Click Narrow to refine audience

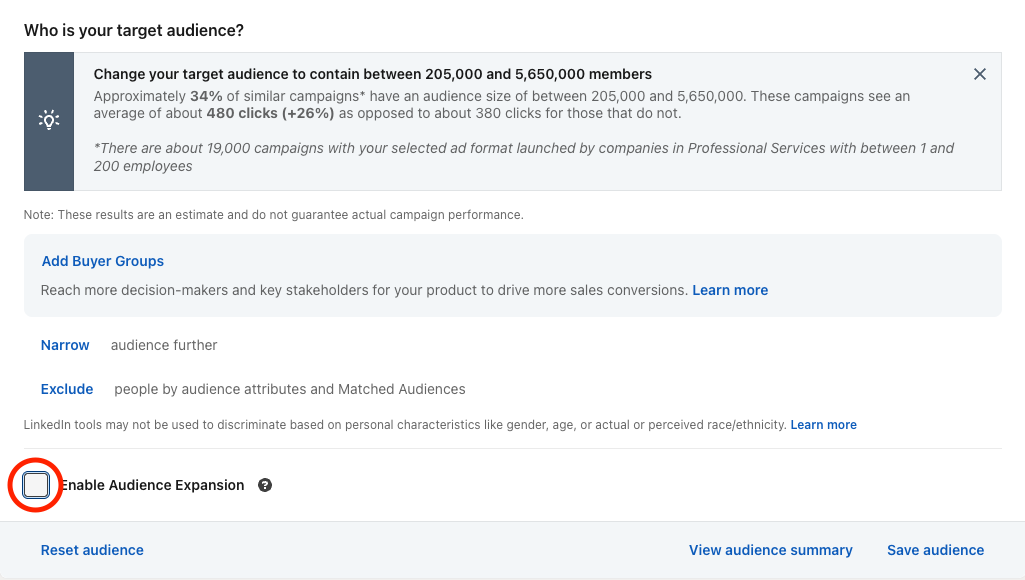[65, 345]
